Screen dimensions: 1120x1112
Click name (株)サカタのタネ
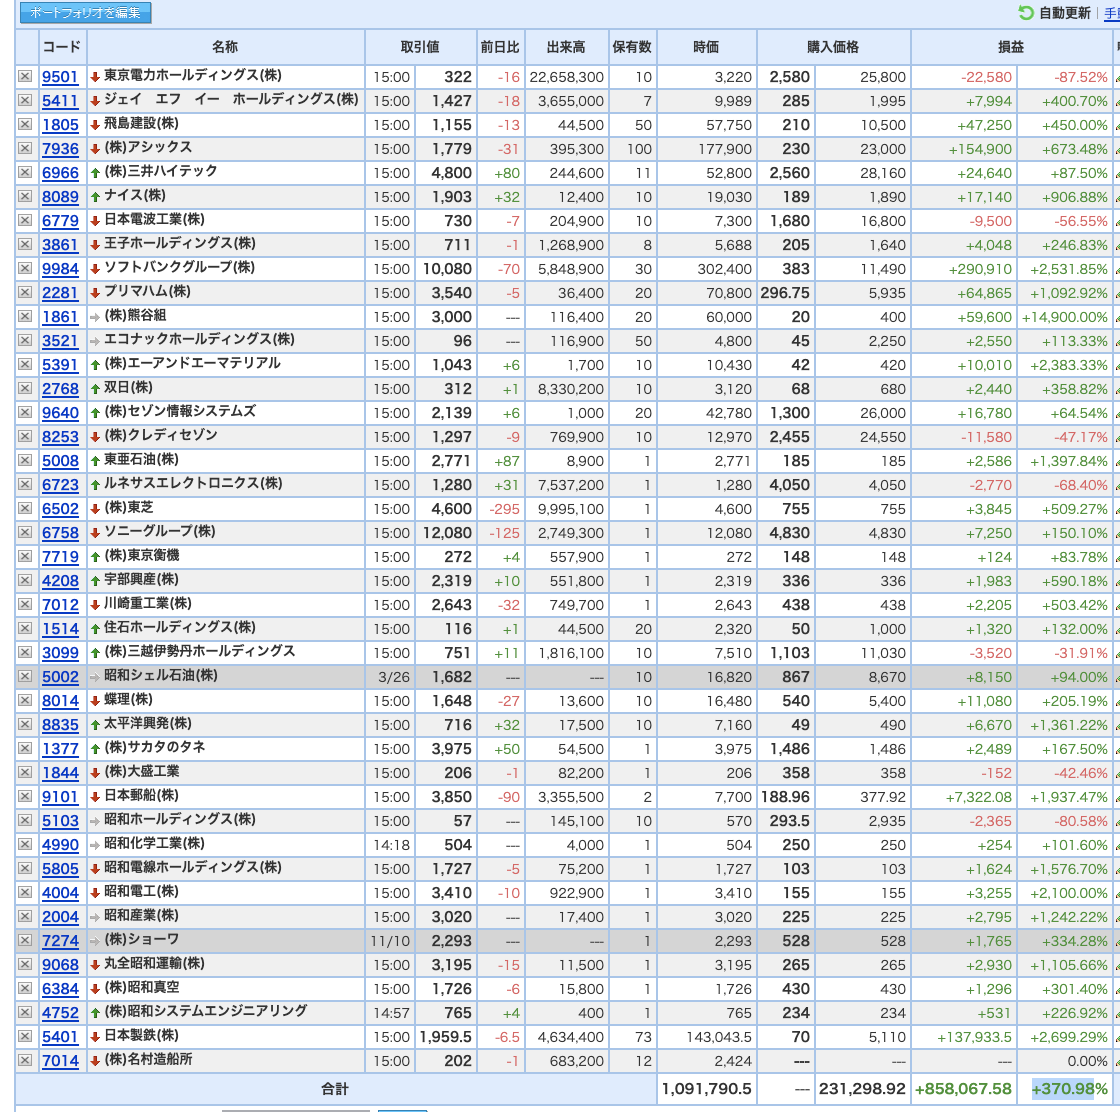click(155, 747)
